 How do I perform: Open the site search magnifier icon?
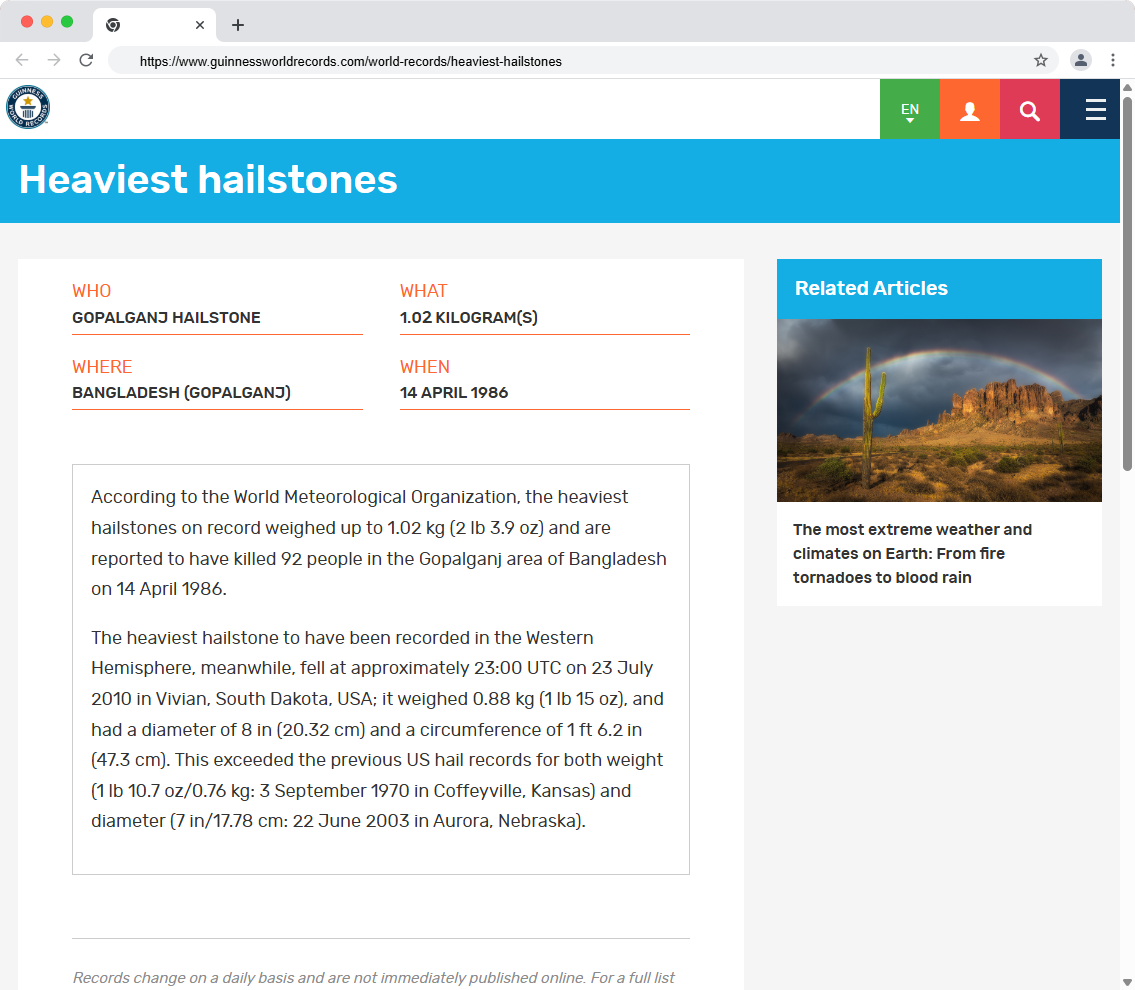1030,109
